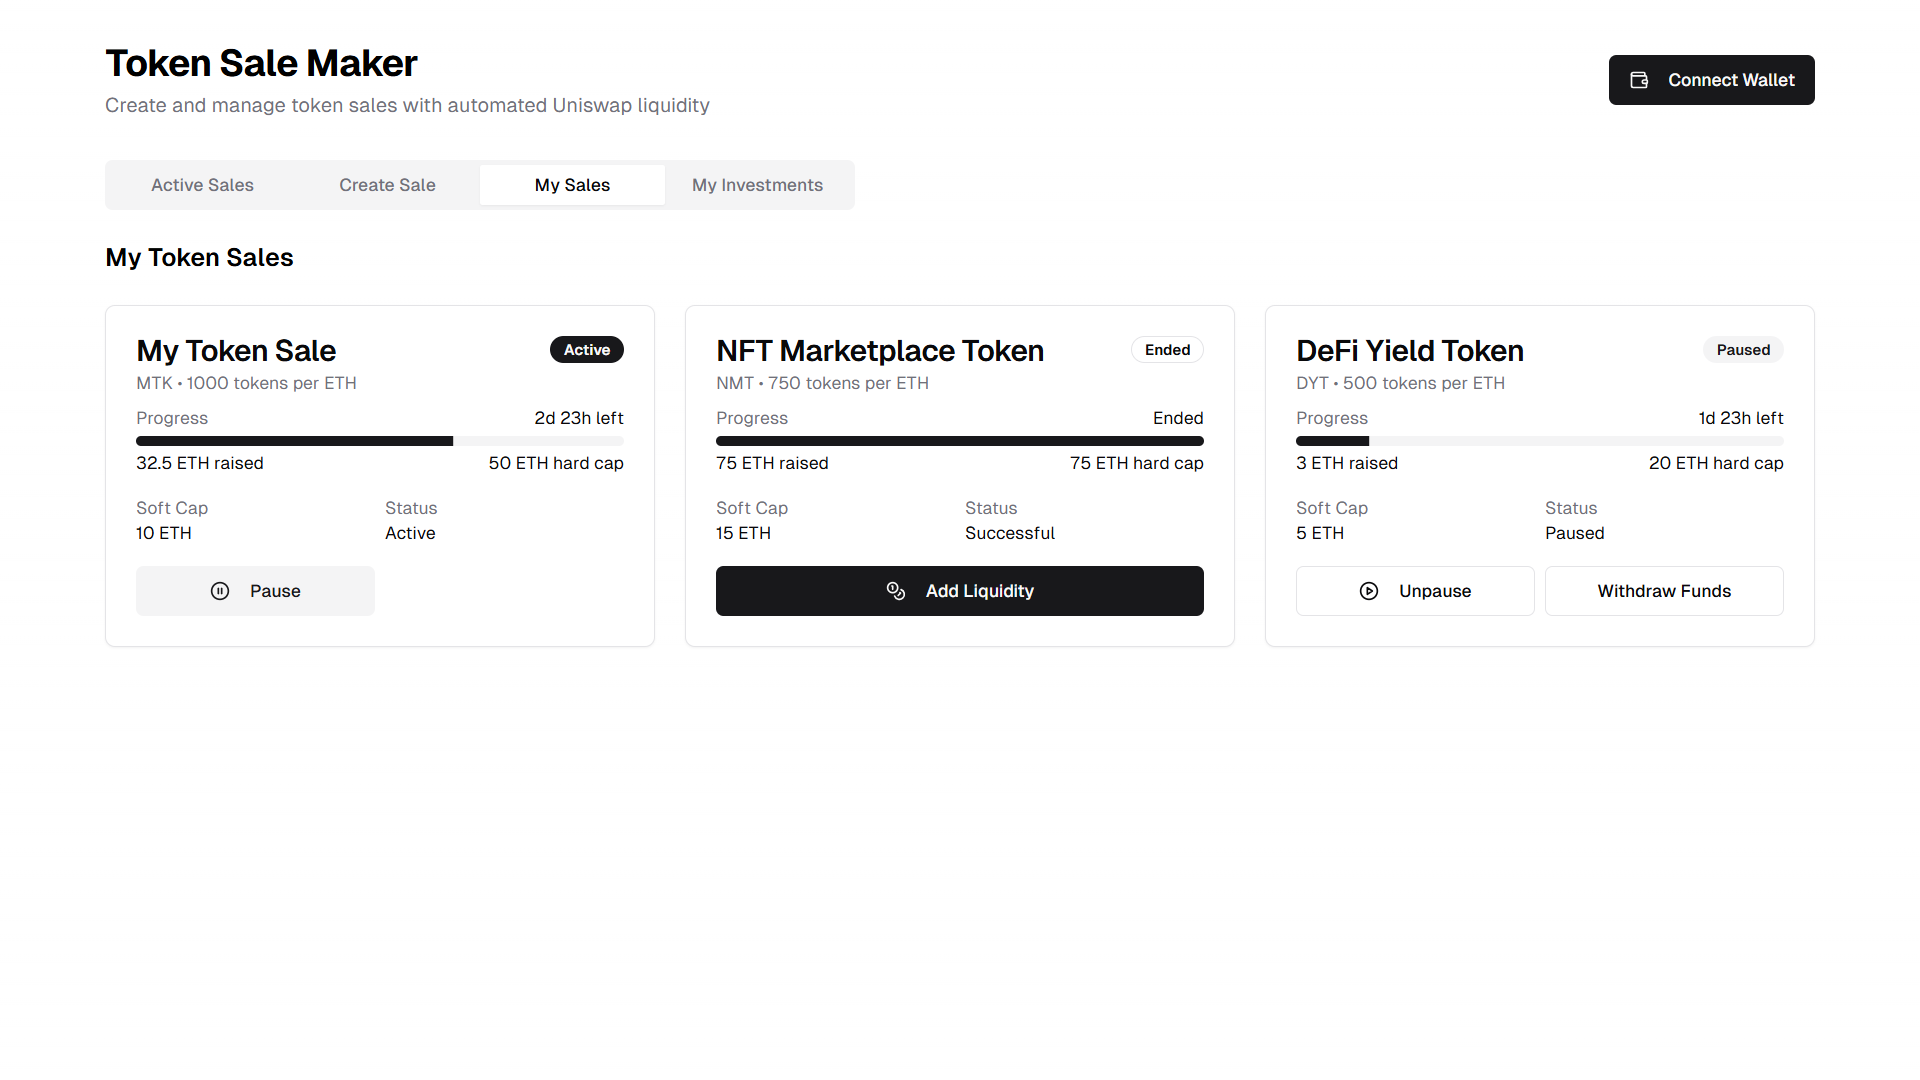Image resolution: width=1920 pixels, height=1080 pixels.
Task: Click the DeFi Yield Token progress bar
Action: [x=1539, y=441]
